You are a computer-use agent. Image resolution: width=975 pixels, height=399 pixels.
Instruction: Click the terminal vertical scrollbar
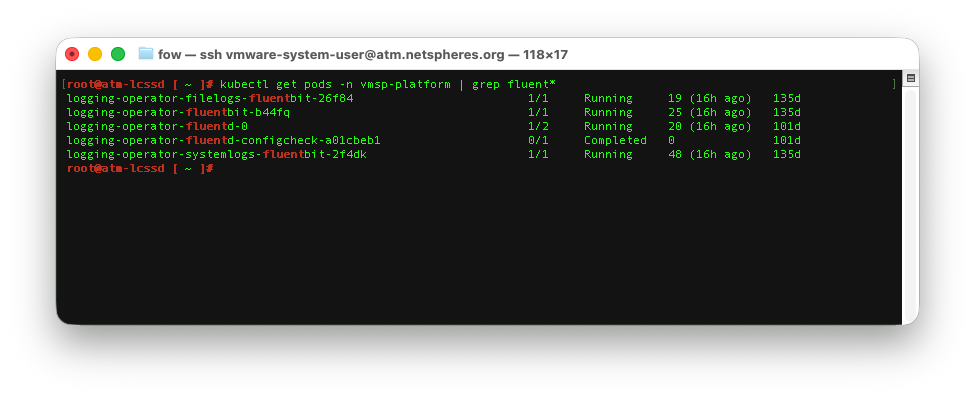tap(910, 205)
